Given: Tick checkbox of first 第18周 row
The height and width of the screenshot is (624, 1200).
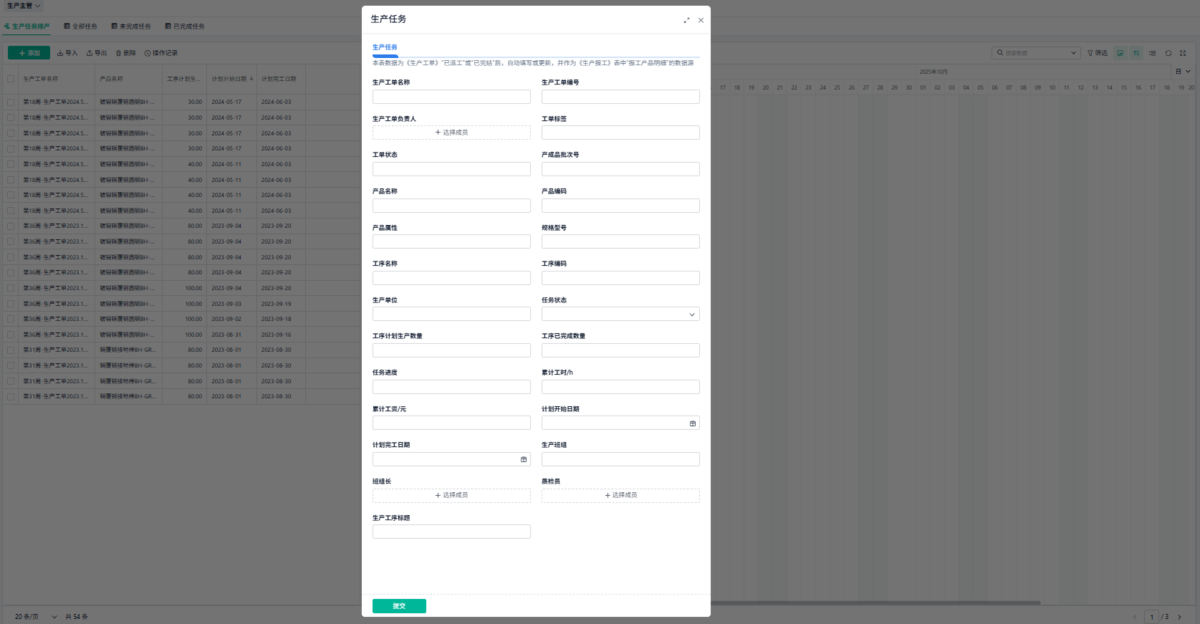Looking at the screenshot, I should tap(11, 102).
